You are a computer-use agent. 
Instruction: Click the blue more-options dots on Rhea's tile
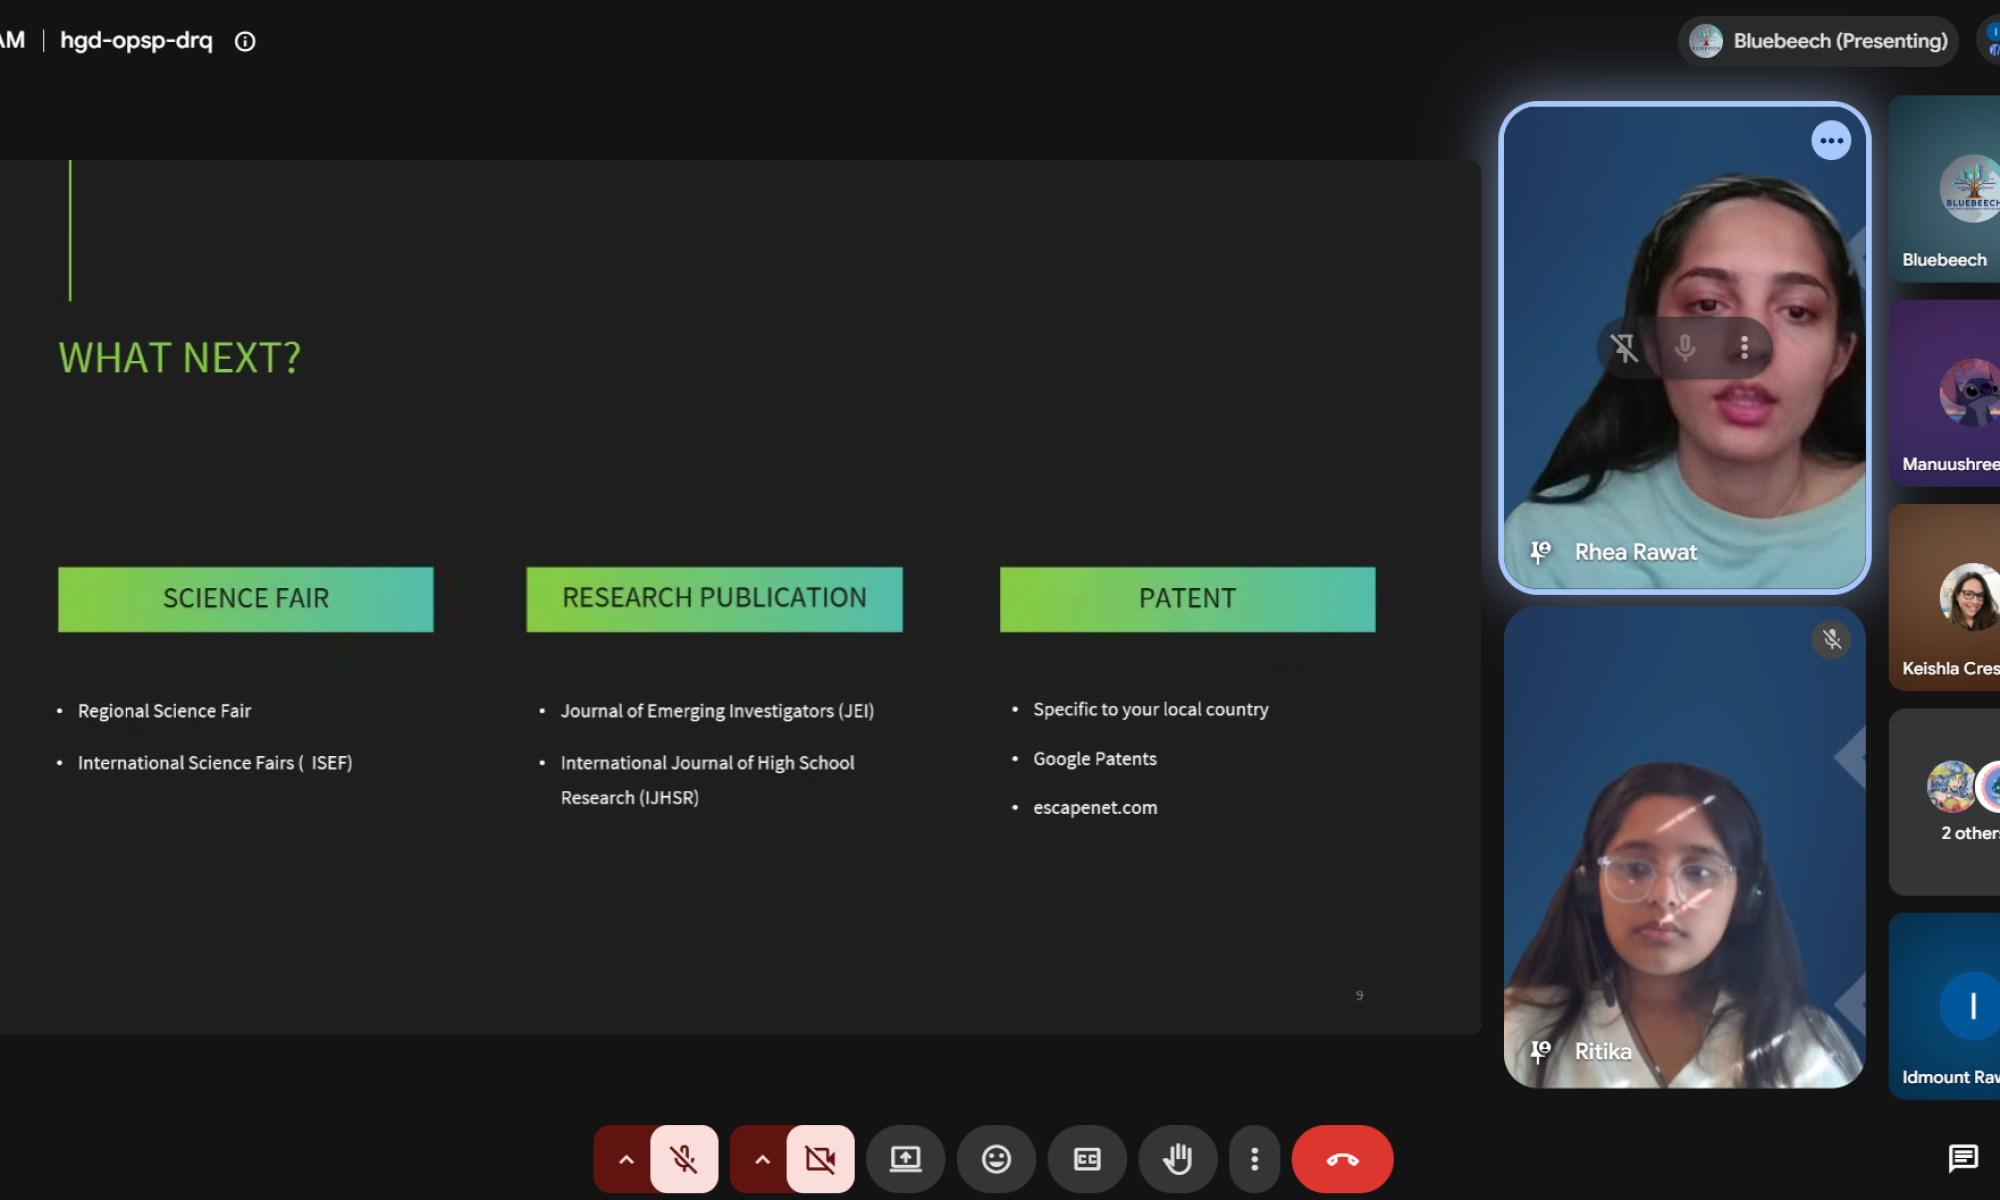click(x=1831, y=141)
